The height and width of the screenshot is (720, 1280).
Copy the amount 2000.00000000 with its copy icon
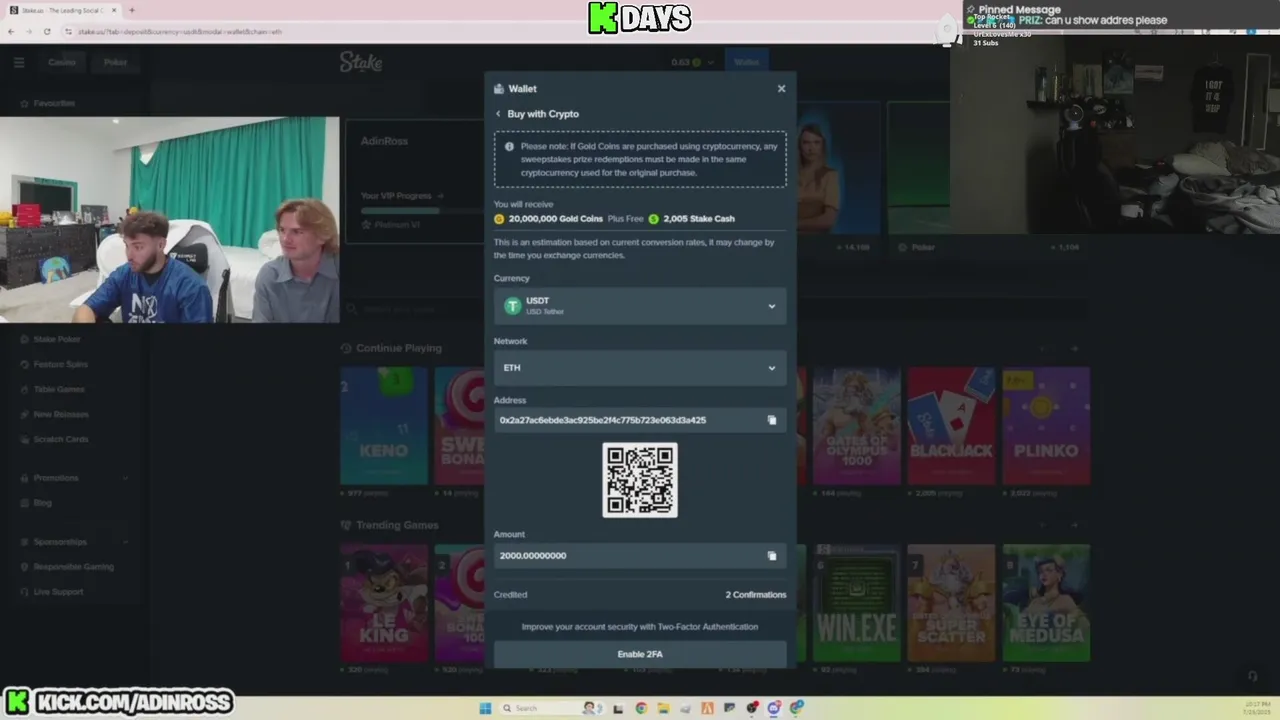pos(771,556)
